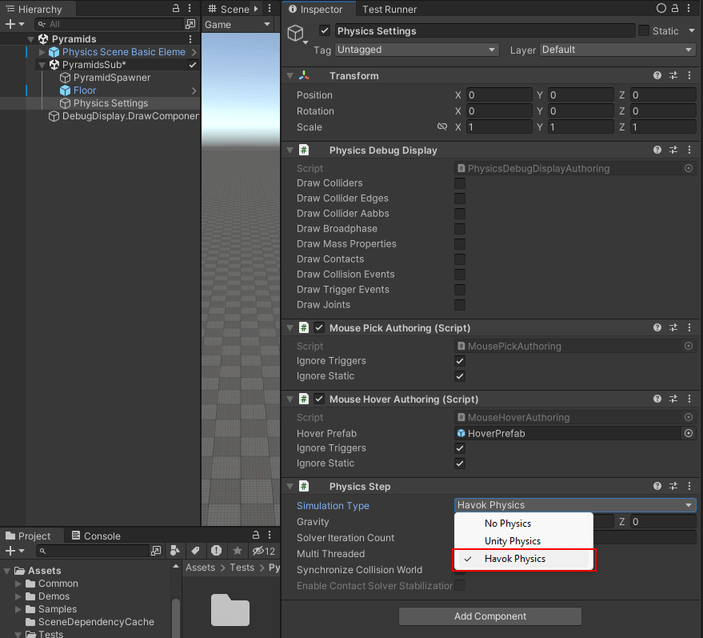Screen dimensions: 703x638
Task: Click the Position X input field
Action: click(499, 95)
